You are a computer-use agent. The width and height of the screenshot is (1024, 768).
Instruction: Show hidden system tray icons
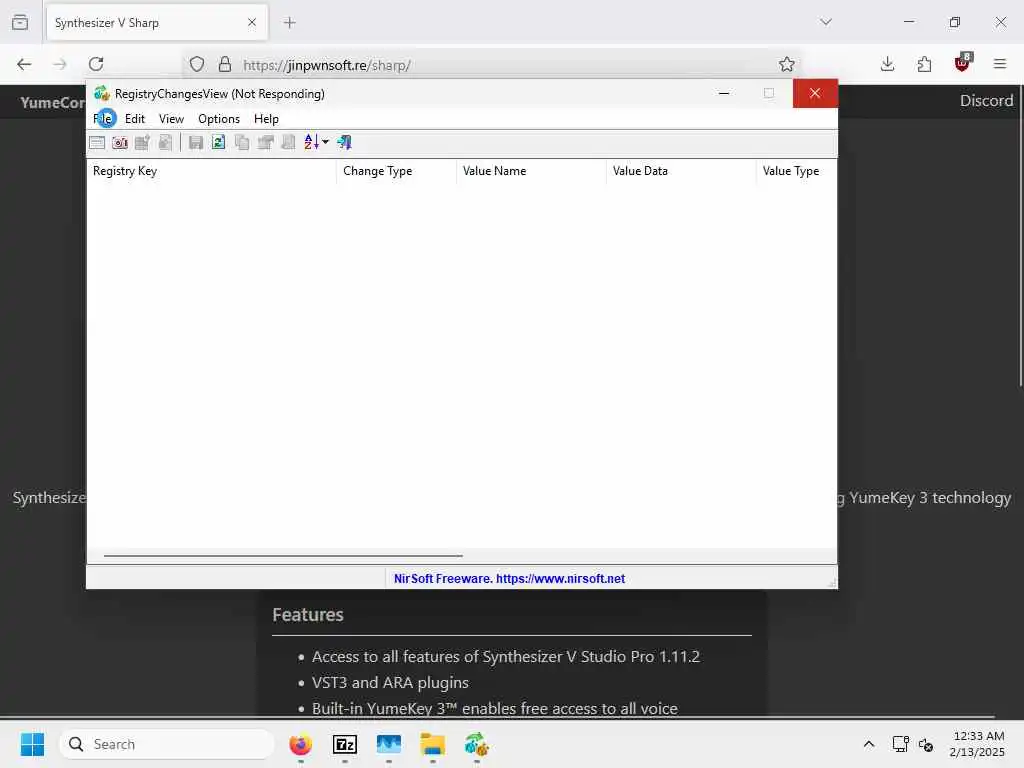pyautogui.click(x=869, y=744)
